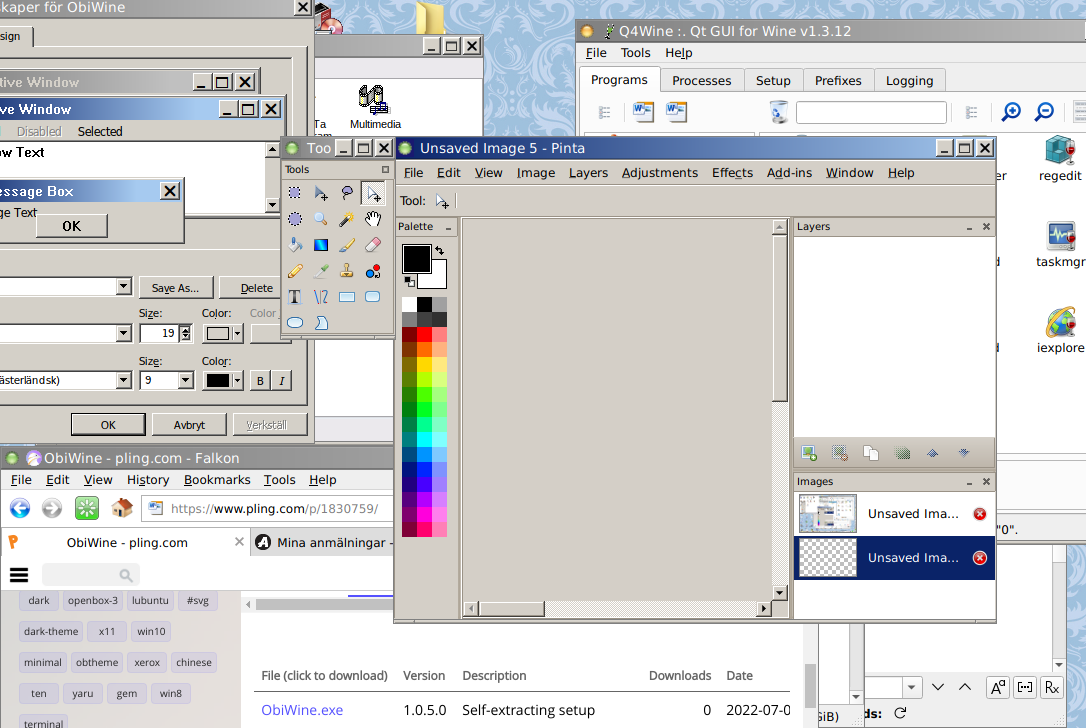Image resolution: width=1086 pixels, height=728 pixels.
Task: Open the Adjustments menu in Pinta
Action: (659, 173)
